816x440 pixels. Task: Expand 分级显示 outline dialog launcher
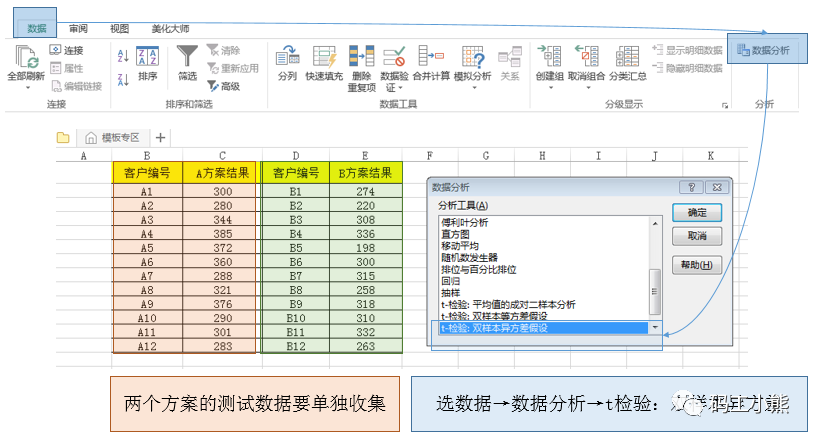724,106
